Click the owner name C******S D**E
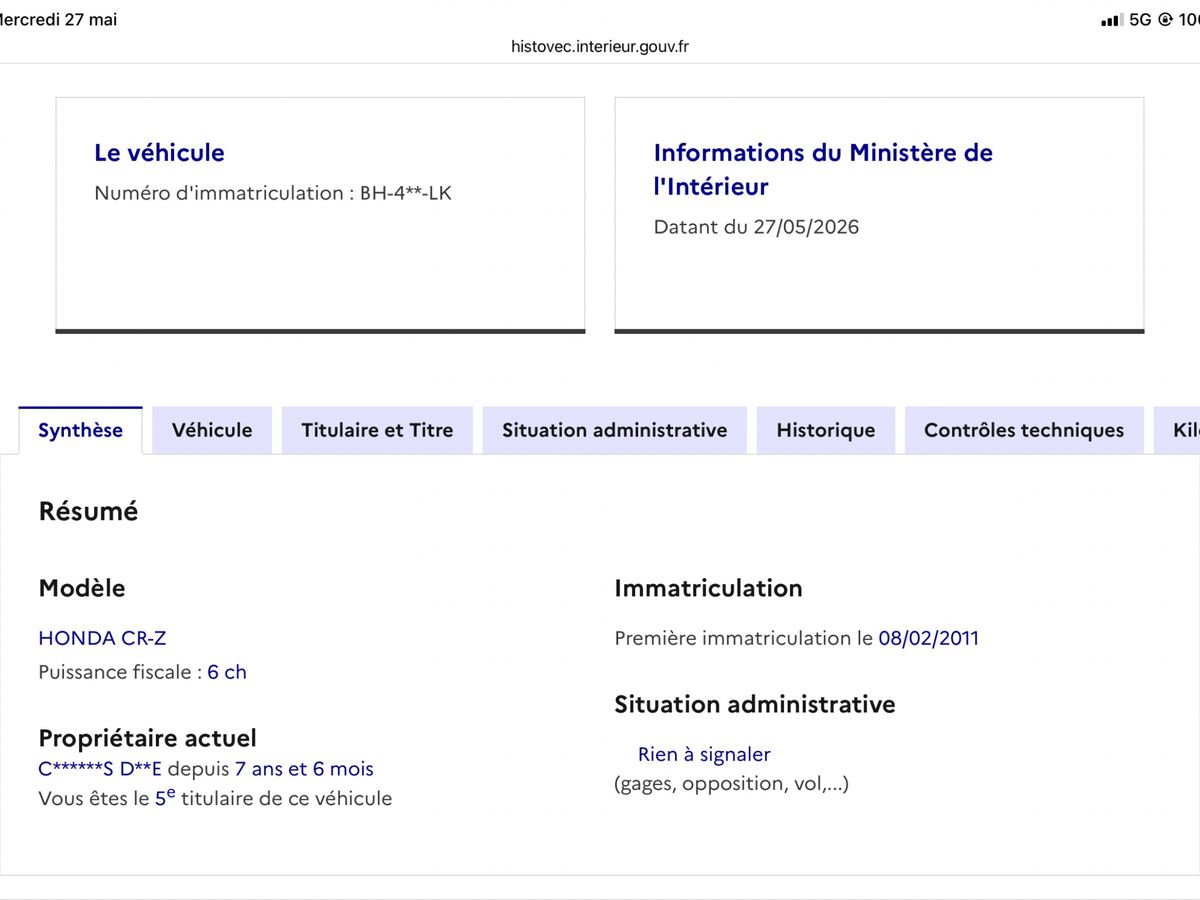This screenshot has height=900, width=1200. point(100,769)
